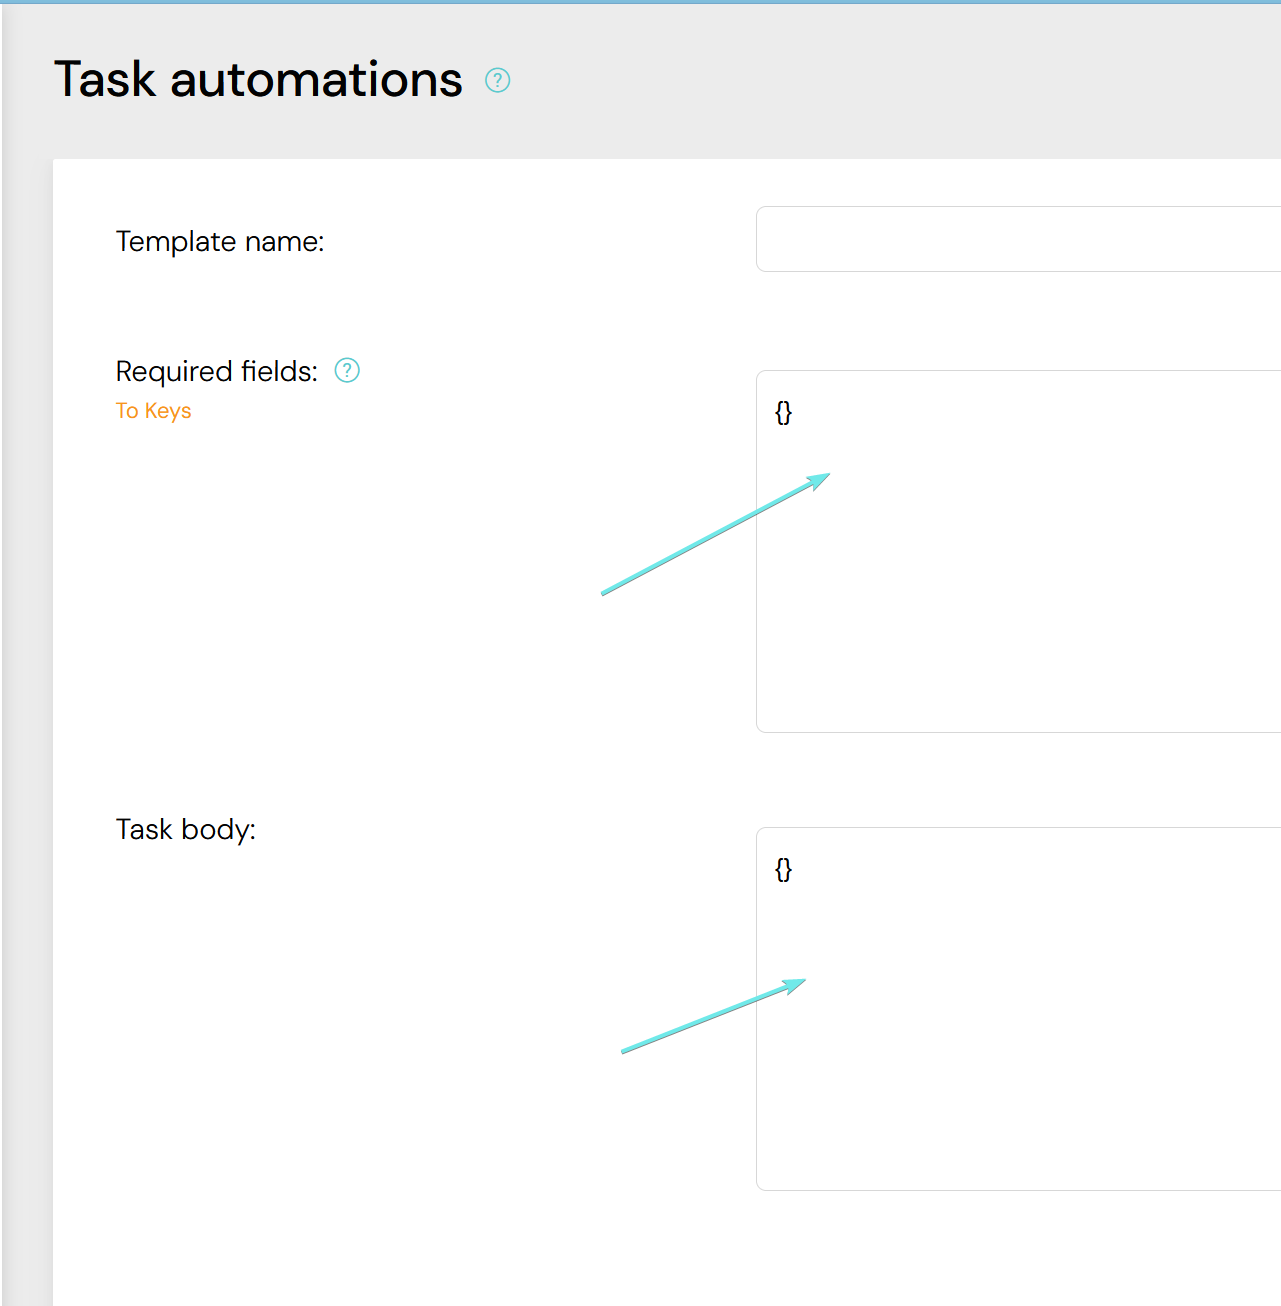
Task: Click the gray header area right of title
Action: tap(900, 80)
